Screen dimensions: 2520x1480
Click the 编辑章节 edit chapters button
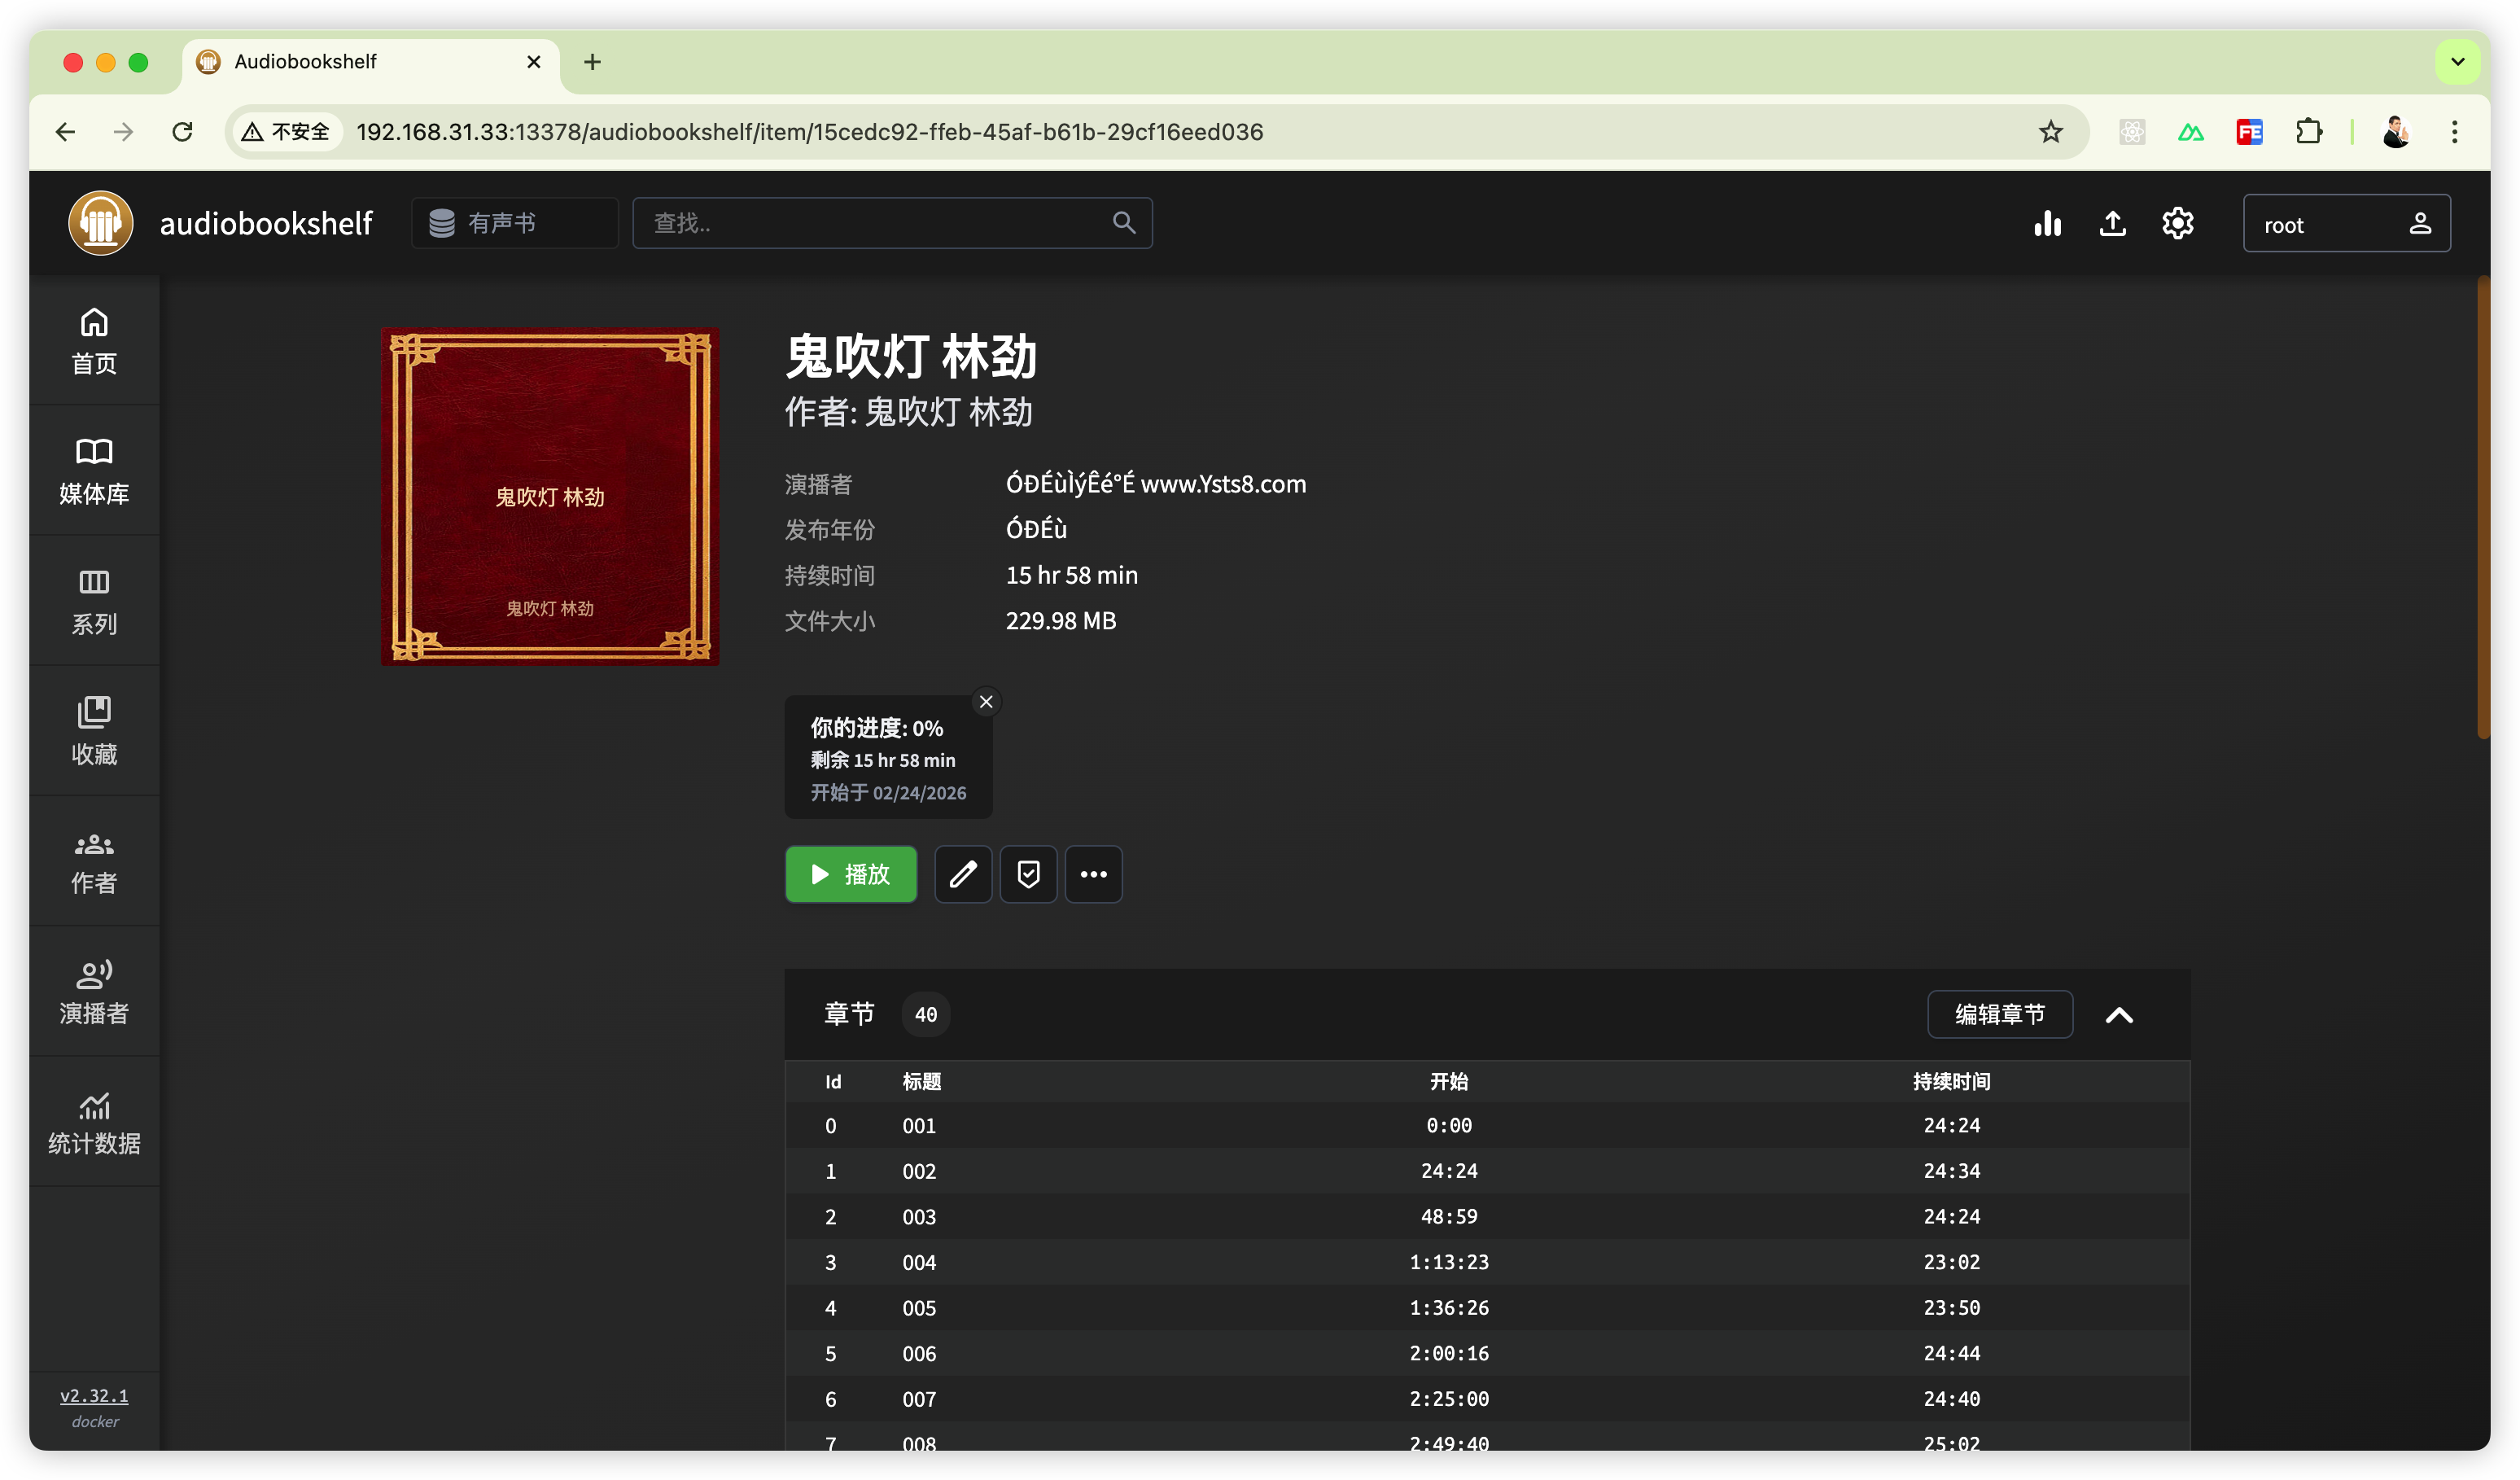[x=1999, y=1015]
